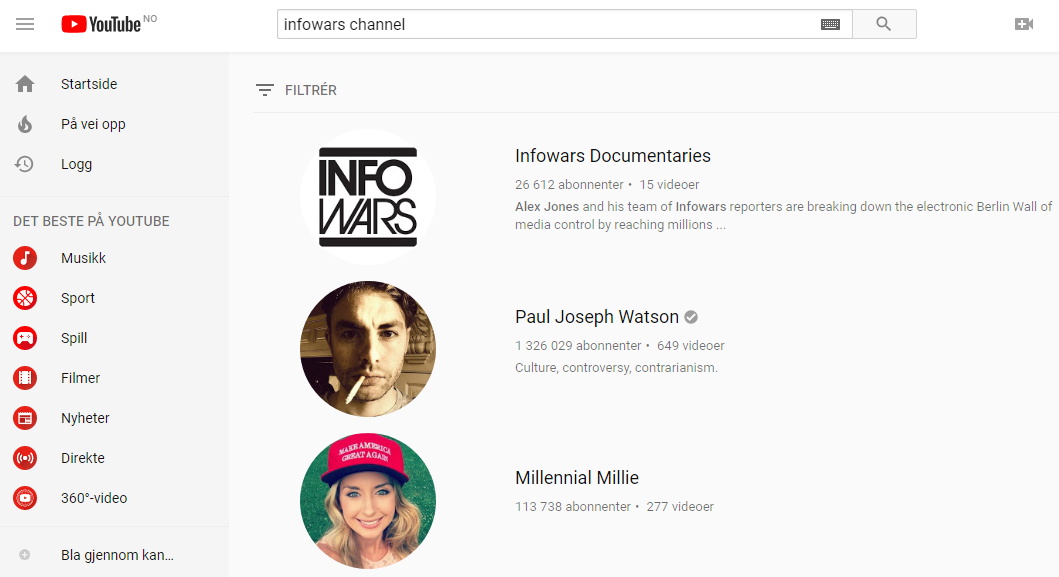Click Paul Joseph Watson's avatar
The image size is (1059, 577).
click(368, 349)
